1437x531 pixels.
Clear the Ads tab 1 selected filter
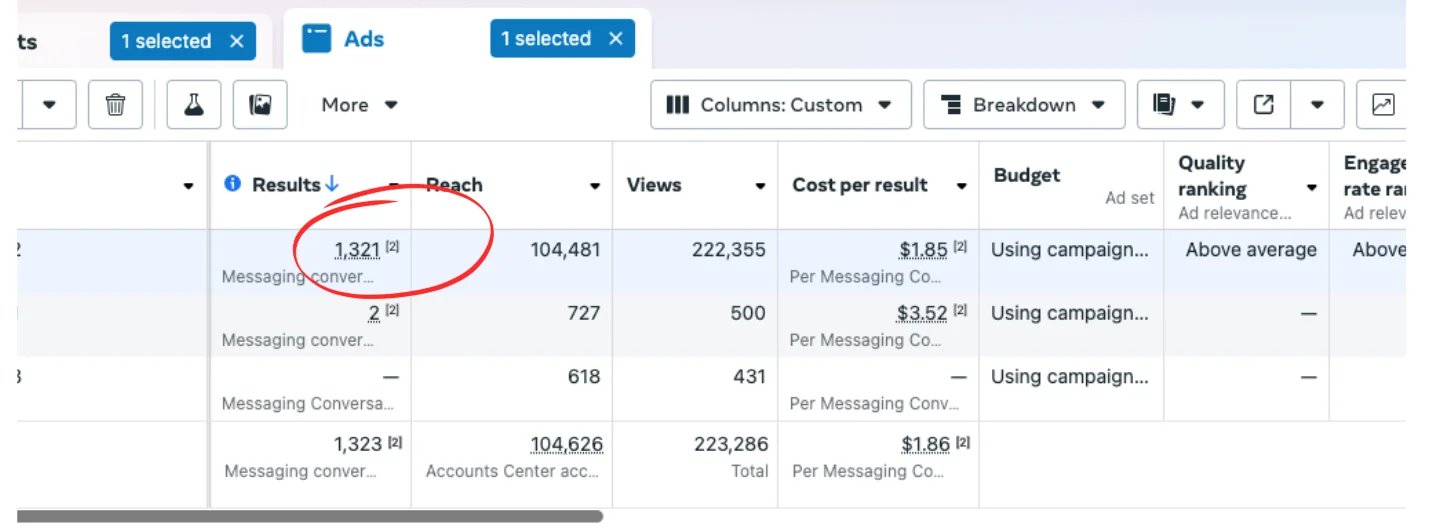[x=616, y=38]
